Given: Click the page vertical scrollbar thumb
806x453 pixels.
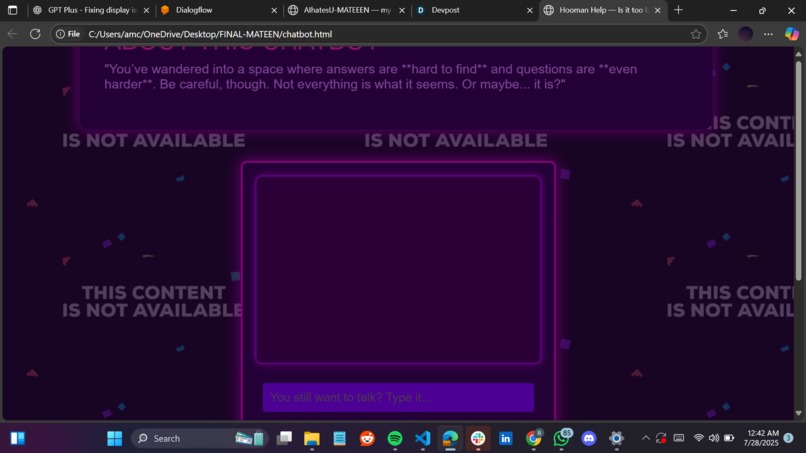Looking at the screenshot, I should [798, 170].
